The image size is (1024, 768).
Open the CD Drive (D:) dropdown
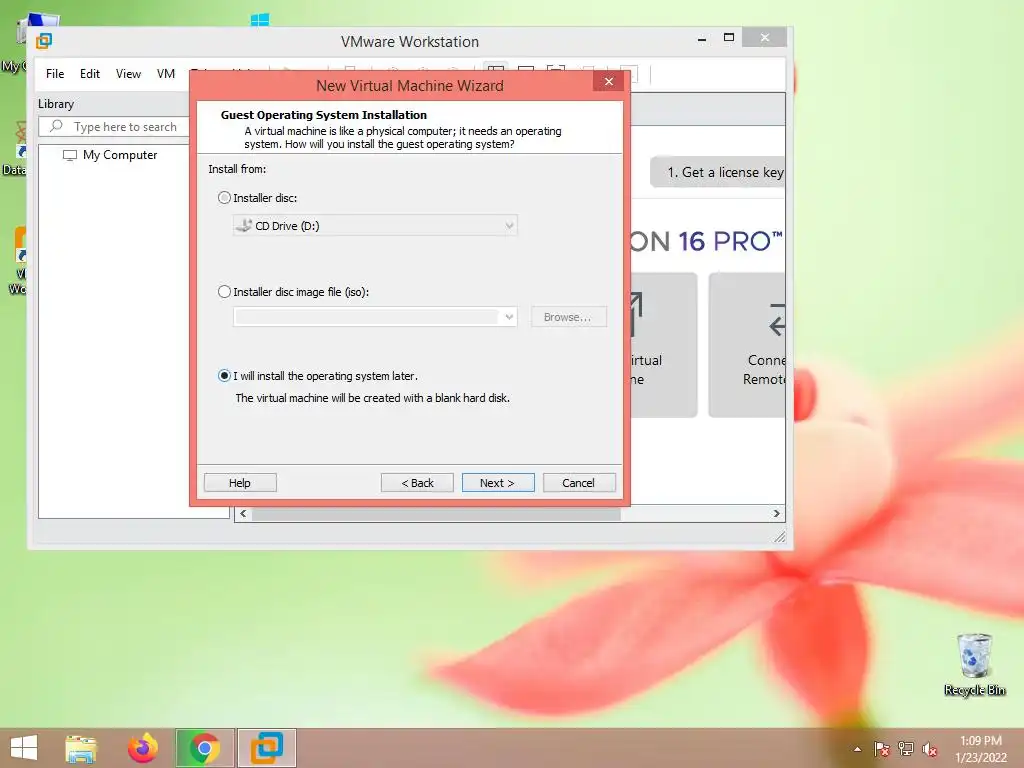[x=376, y=226]
